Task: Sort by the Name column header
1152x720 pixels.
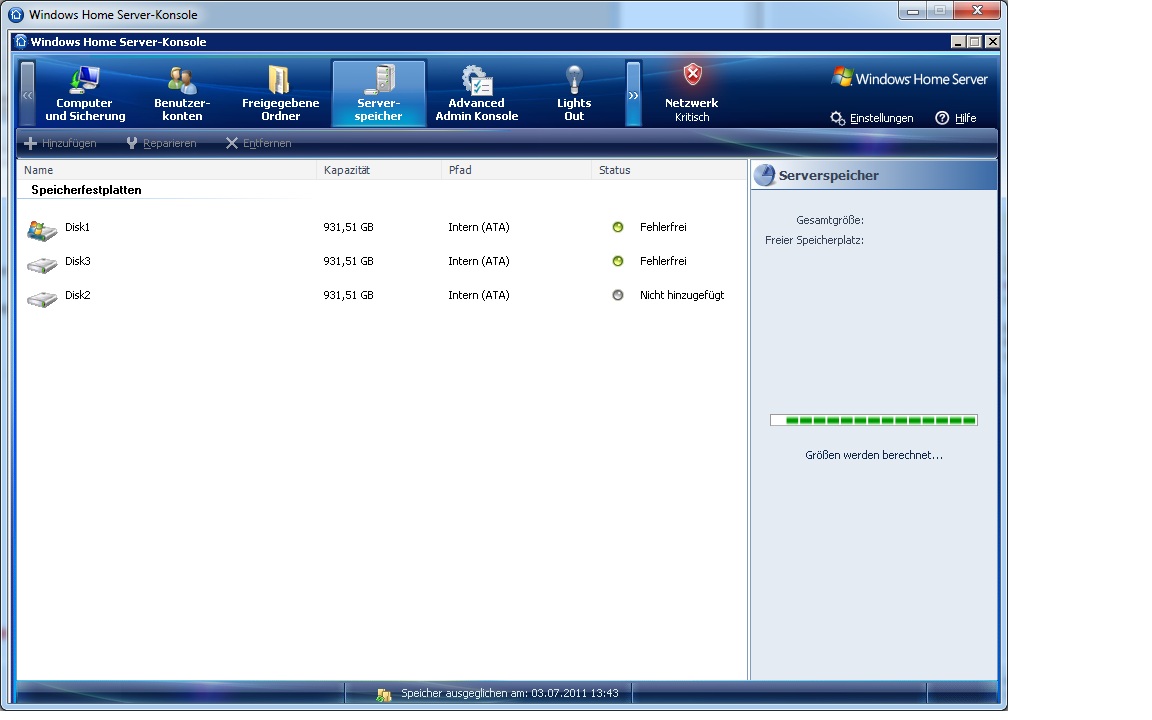Action: point(167,170)
